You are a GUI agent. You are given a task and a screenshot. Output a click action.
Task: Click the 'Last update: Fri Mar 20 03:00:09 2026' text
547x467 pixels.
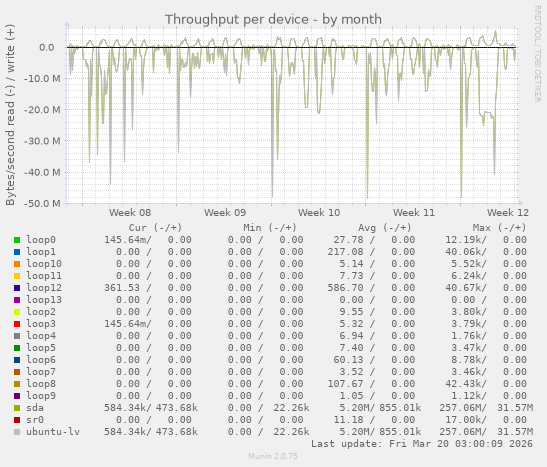click(x=422, y=444)
